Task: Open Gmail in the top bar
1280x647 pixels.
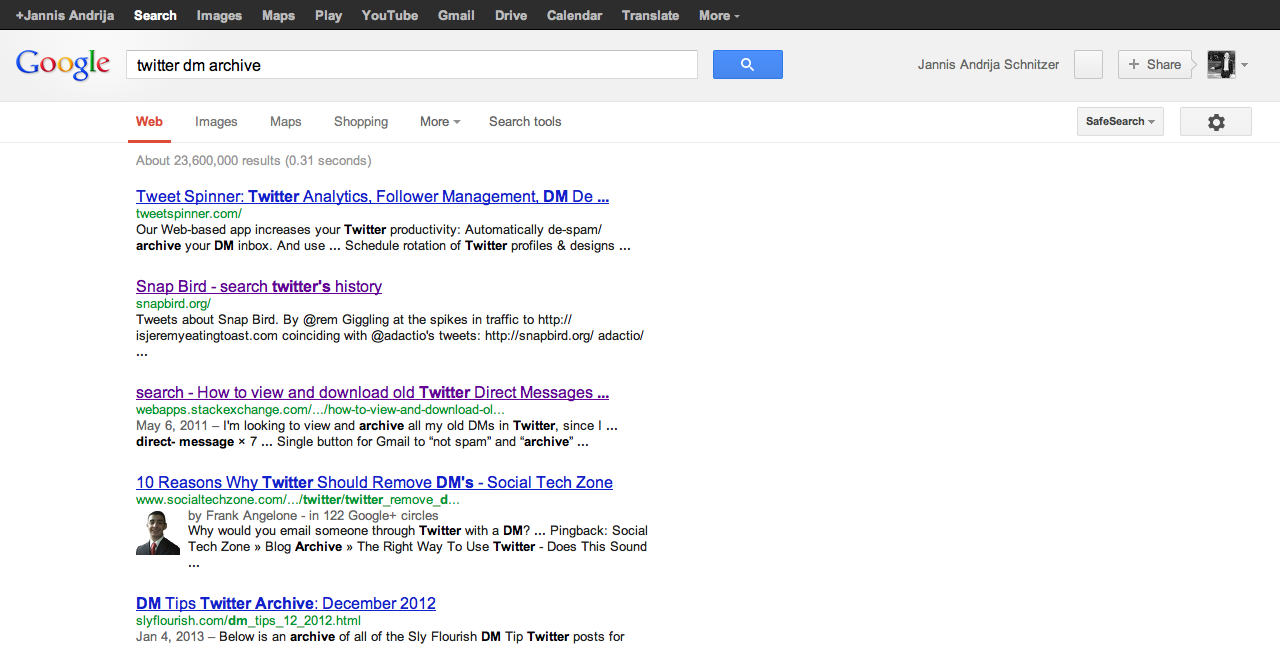Action: (456, 15)
